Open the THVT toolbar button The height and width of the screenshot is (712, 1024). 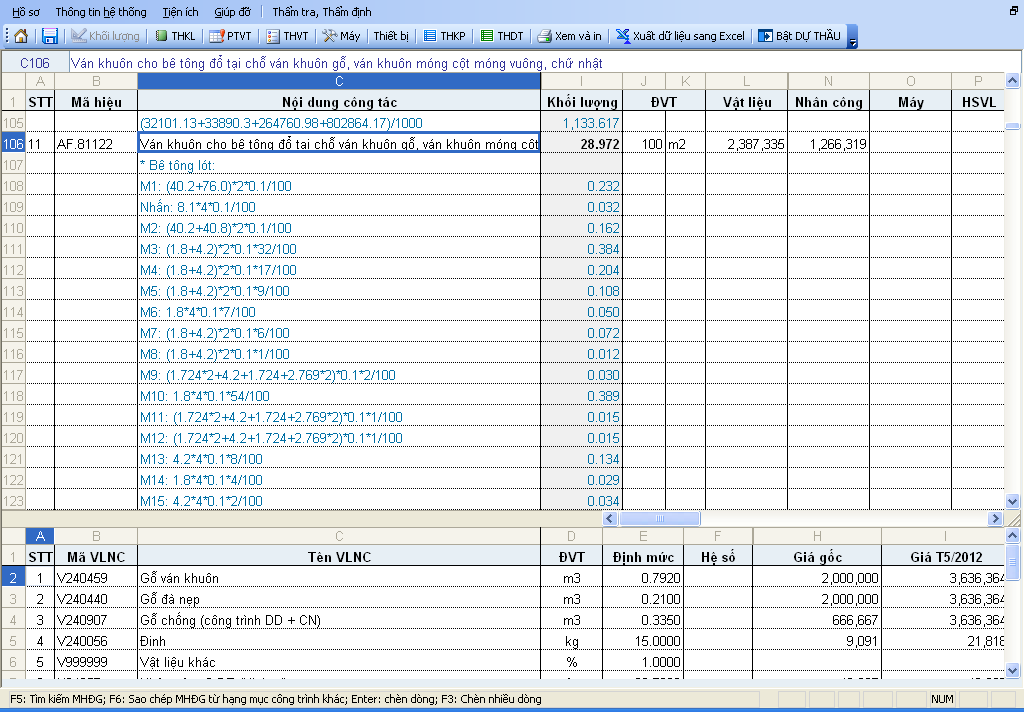287,36
